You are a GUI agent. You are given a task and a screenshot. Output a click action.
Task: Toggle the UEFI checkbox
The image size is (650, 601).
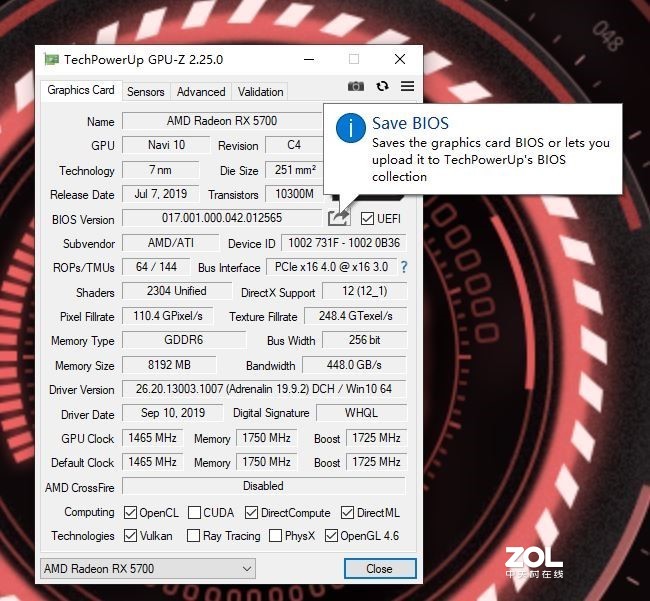(x=367, y=218)
